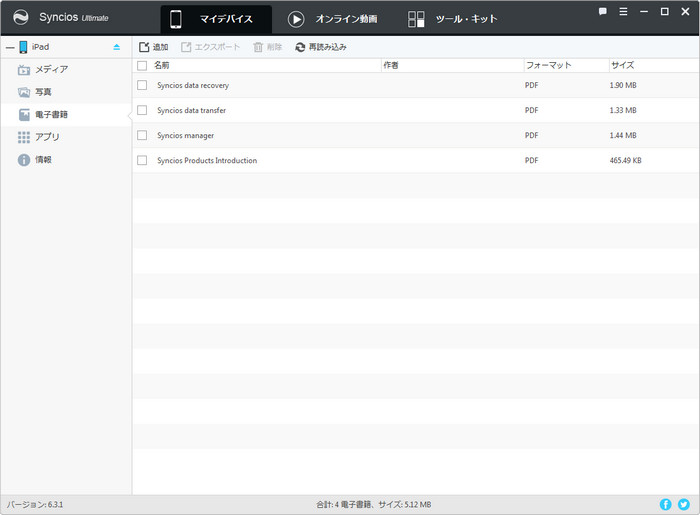The image size is (700, 515).
Task: Open the マイデバイス tab
Action: coord(216,19)
